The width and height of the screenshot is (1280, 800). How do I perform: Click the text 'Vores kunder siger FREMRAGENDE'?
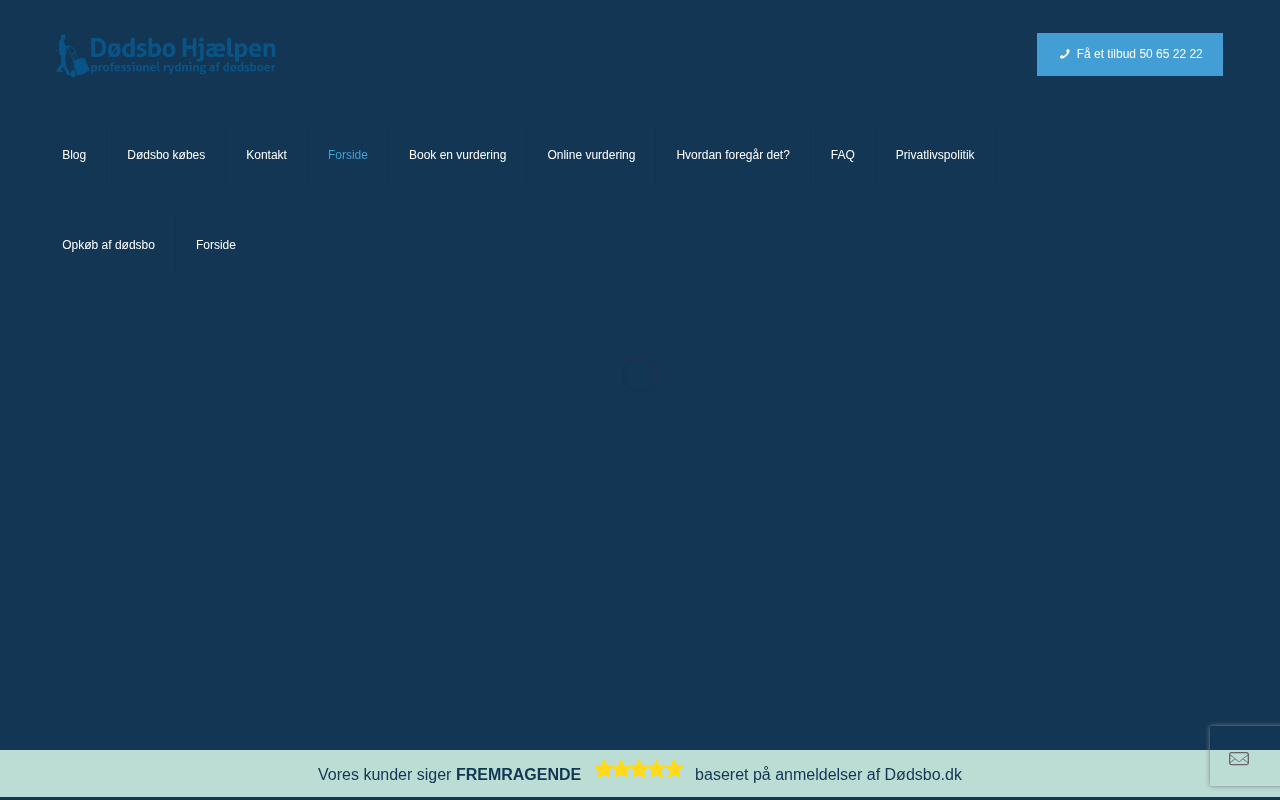click(449, 774)
